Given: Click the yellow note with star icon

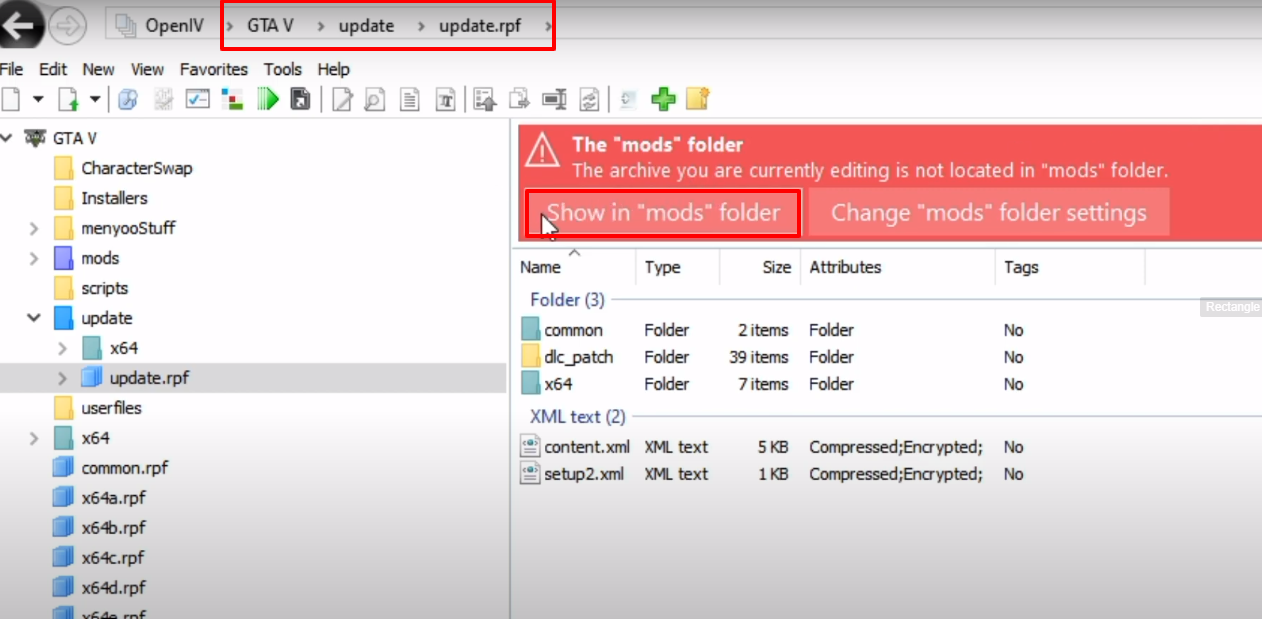Looking at the screenshot, I should (698, 99).
